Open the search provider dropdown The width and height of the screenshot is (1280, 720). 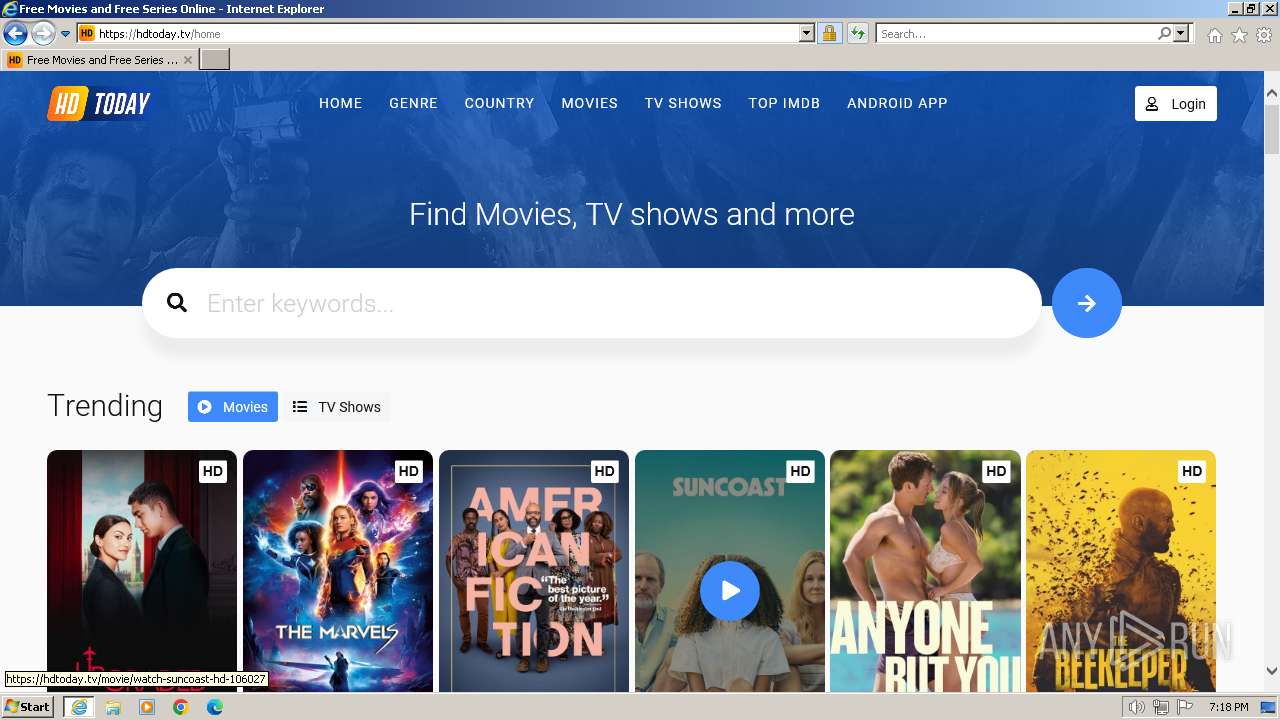1181,34
